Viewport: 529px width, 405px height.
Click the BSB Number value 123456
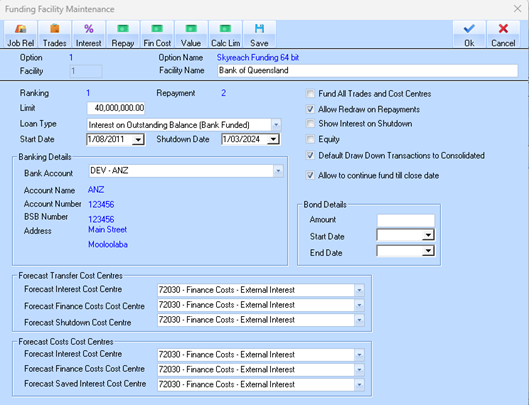point(101,219)
